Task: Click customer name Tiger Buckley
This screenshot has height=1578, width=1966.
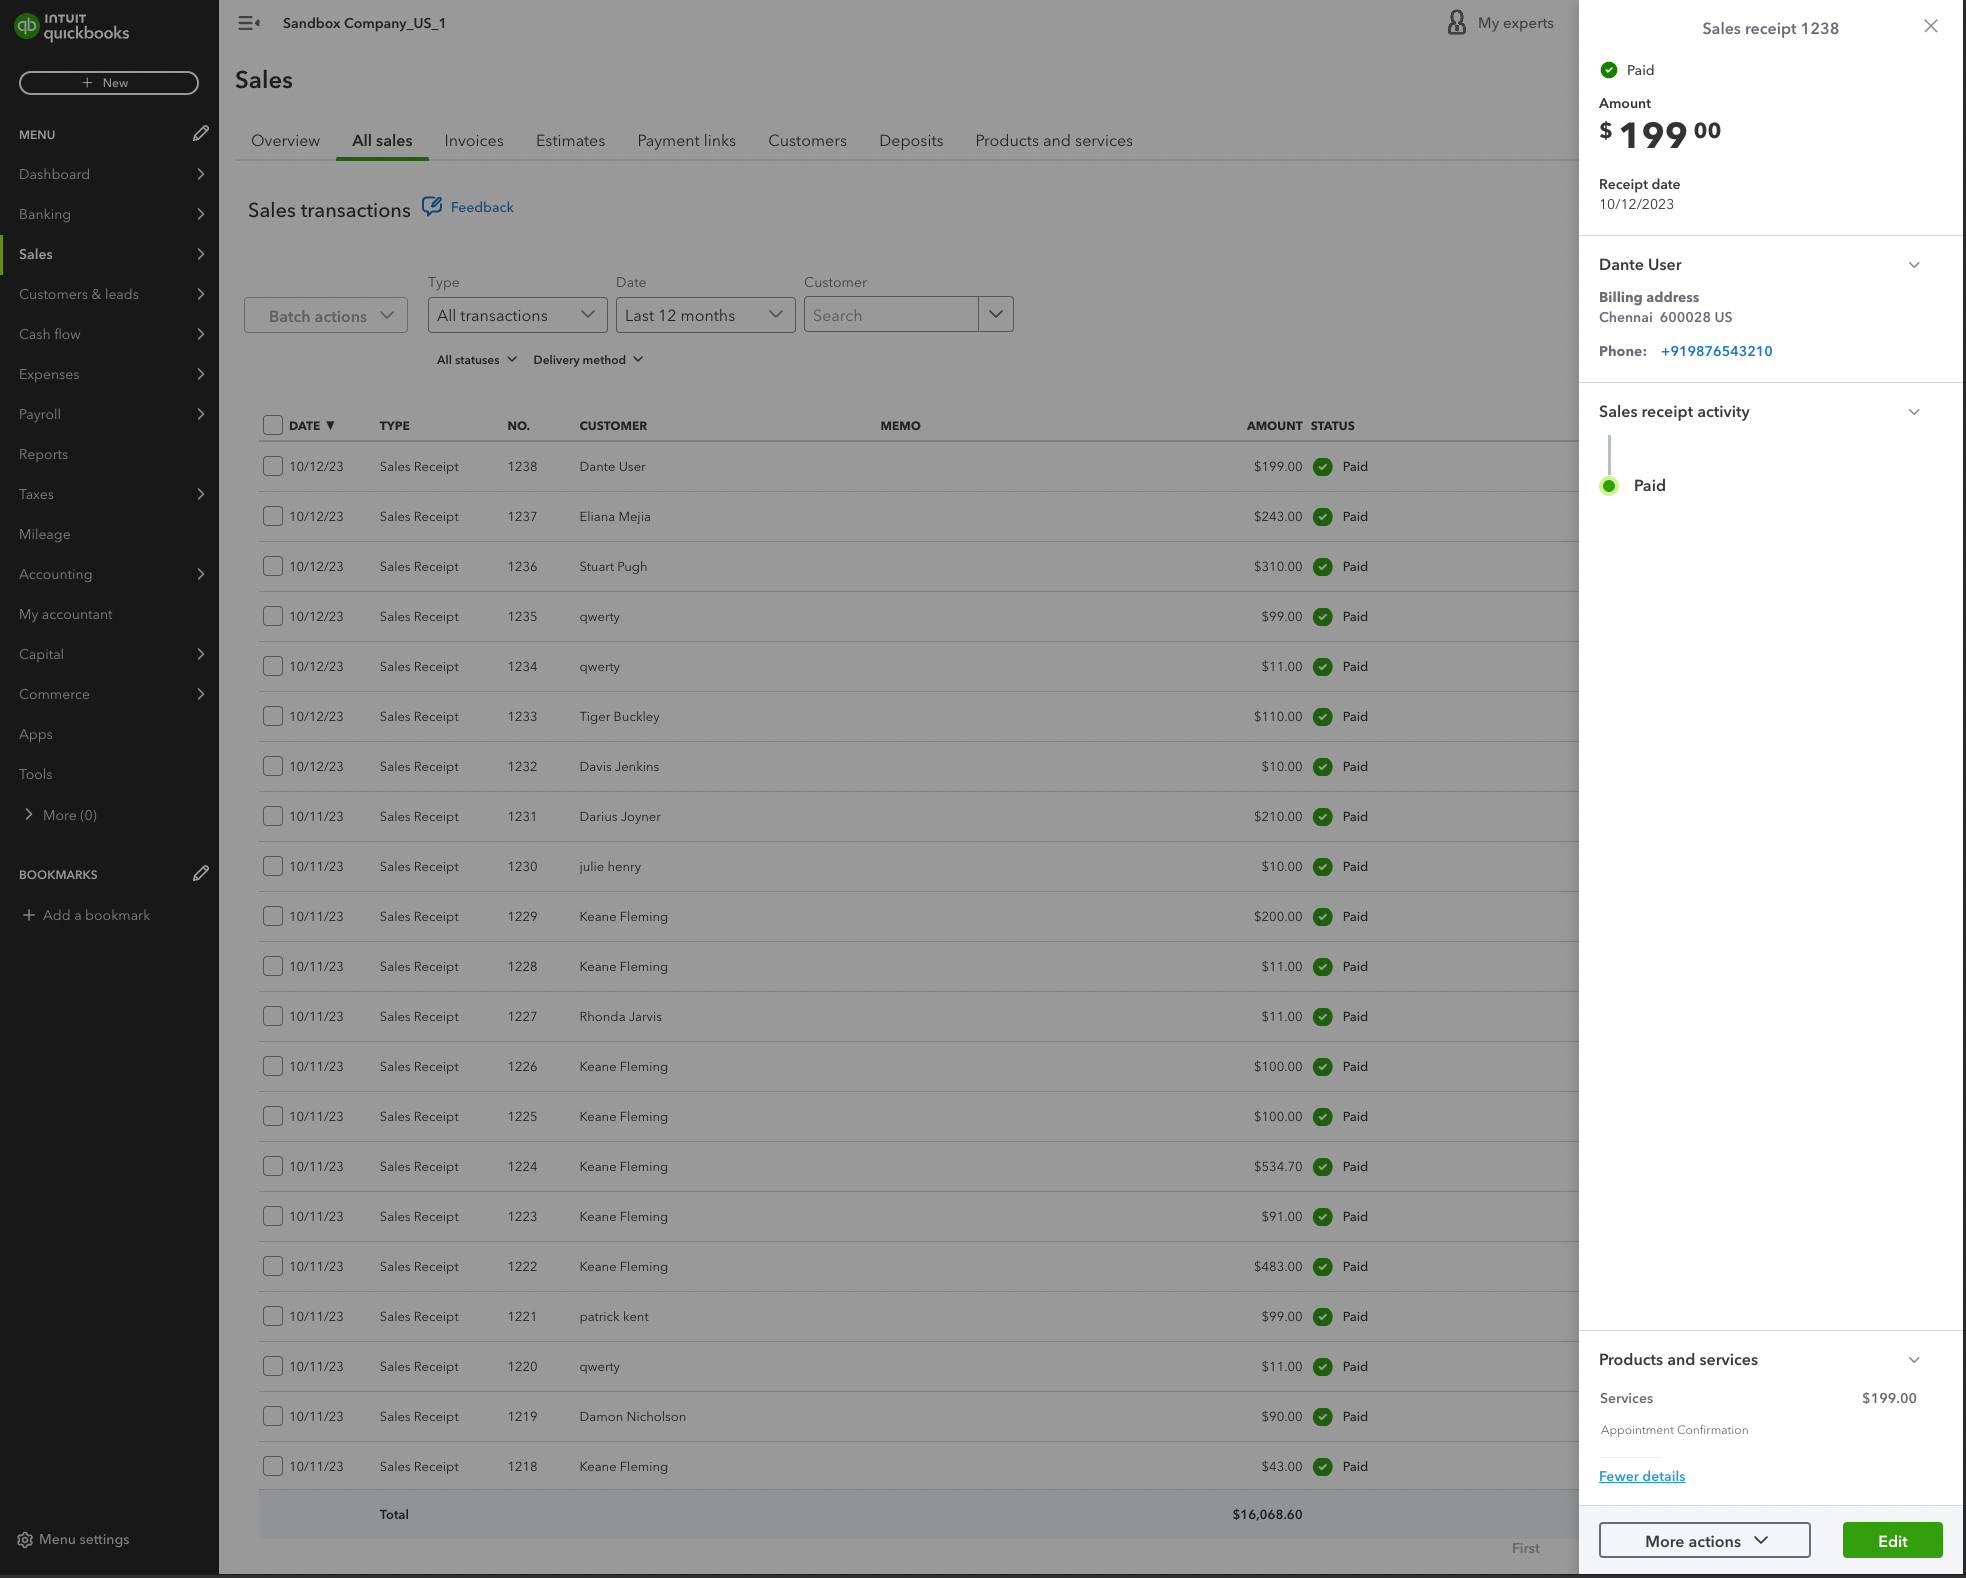Action: [619, 717]
